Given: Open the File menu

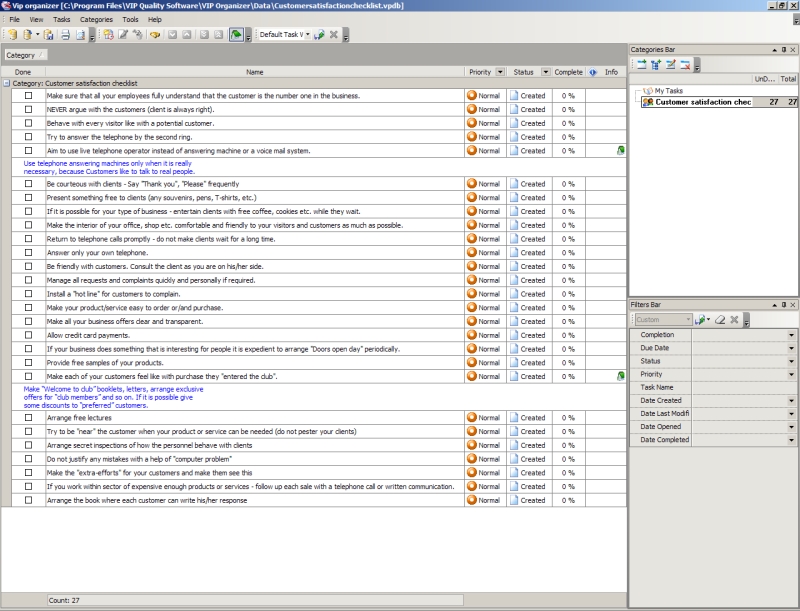Looking at the screenshot, I should tap(14, 19).
